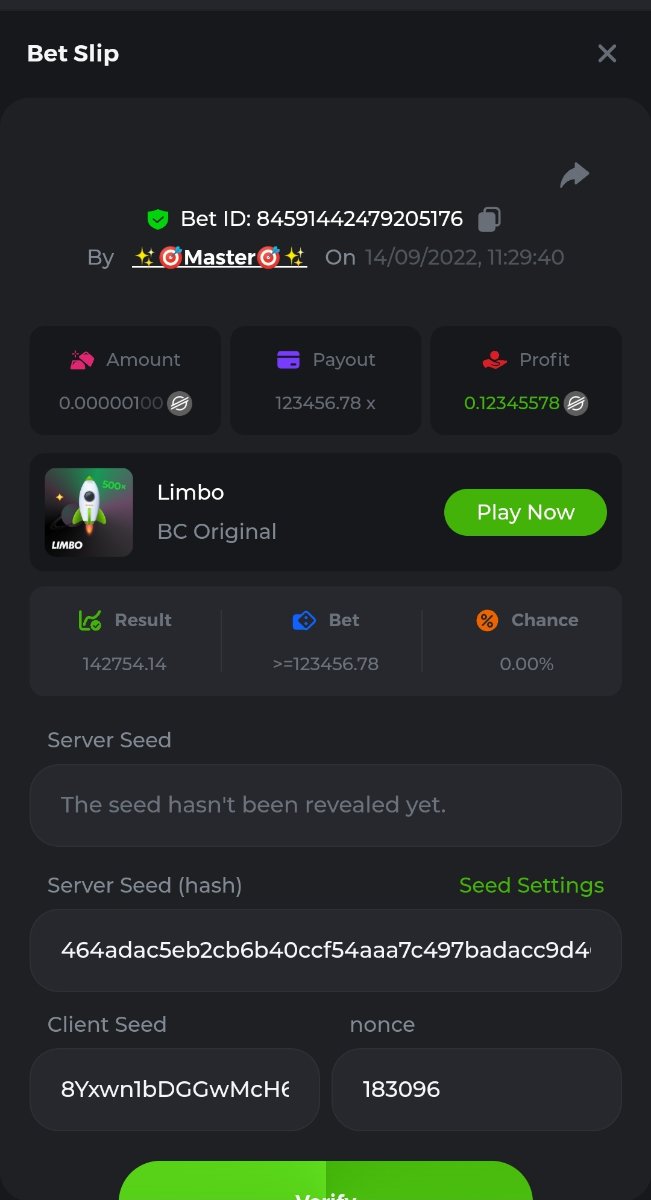Viewport: 651px width, 1200px height.
Task: Click the Amount coin currency icon
Action: coord(180,404)
